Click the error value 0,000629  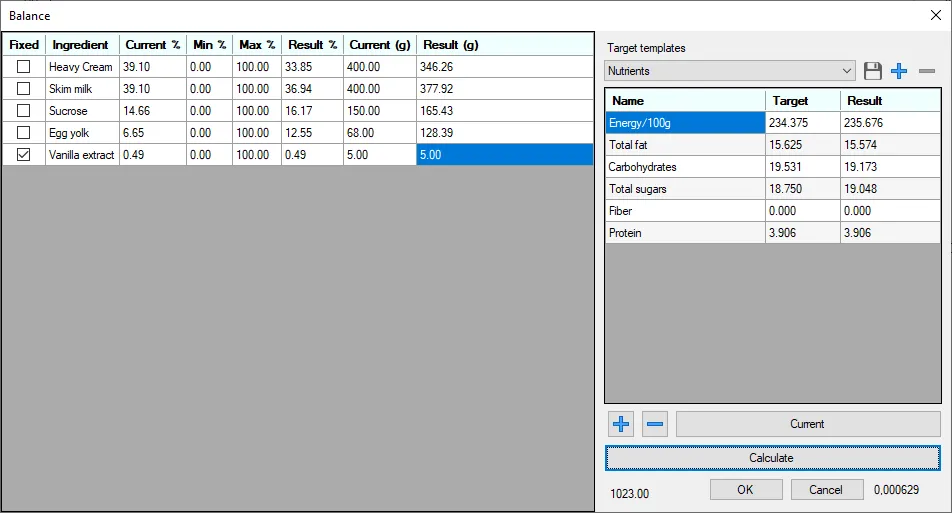tap(896, 489)
